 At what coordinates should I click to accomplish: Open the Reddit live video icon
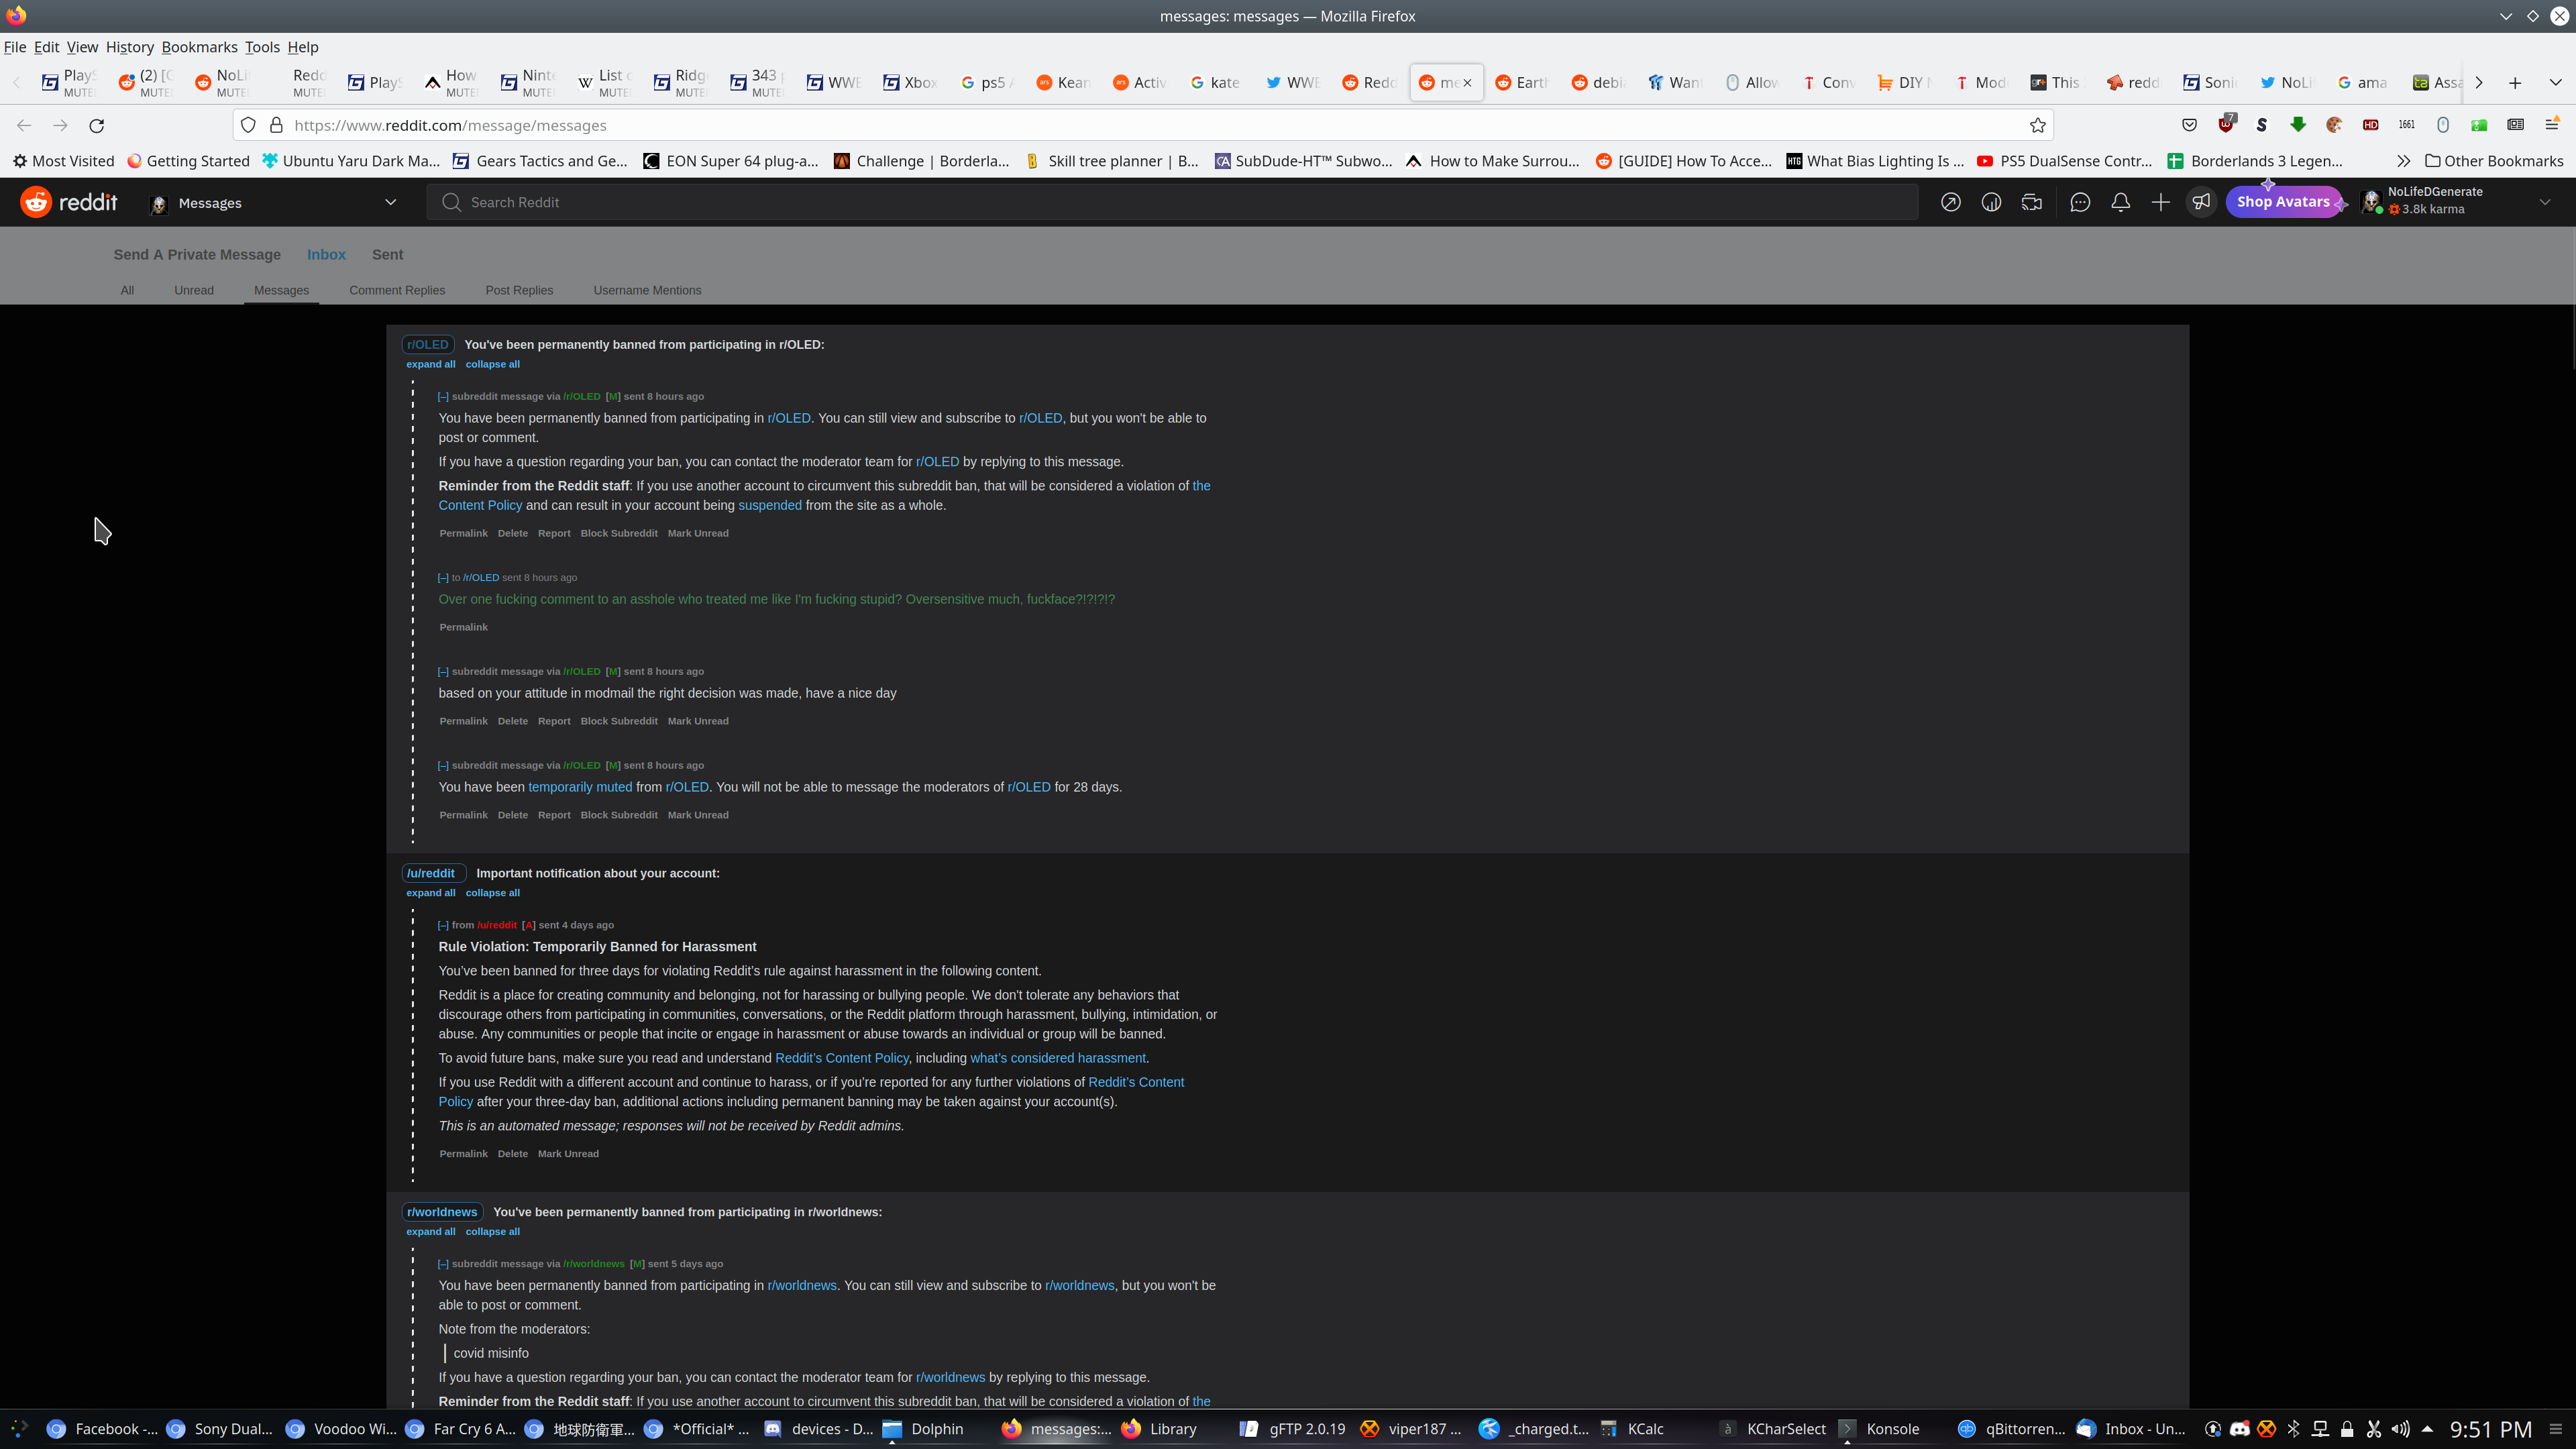coord(2031,202)
